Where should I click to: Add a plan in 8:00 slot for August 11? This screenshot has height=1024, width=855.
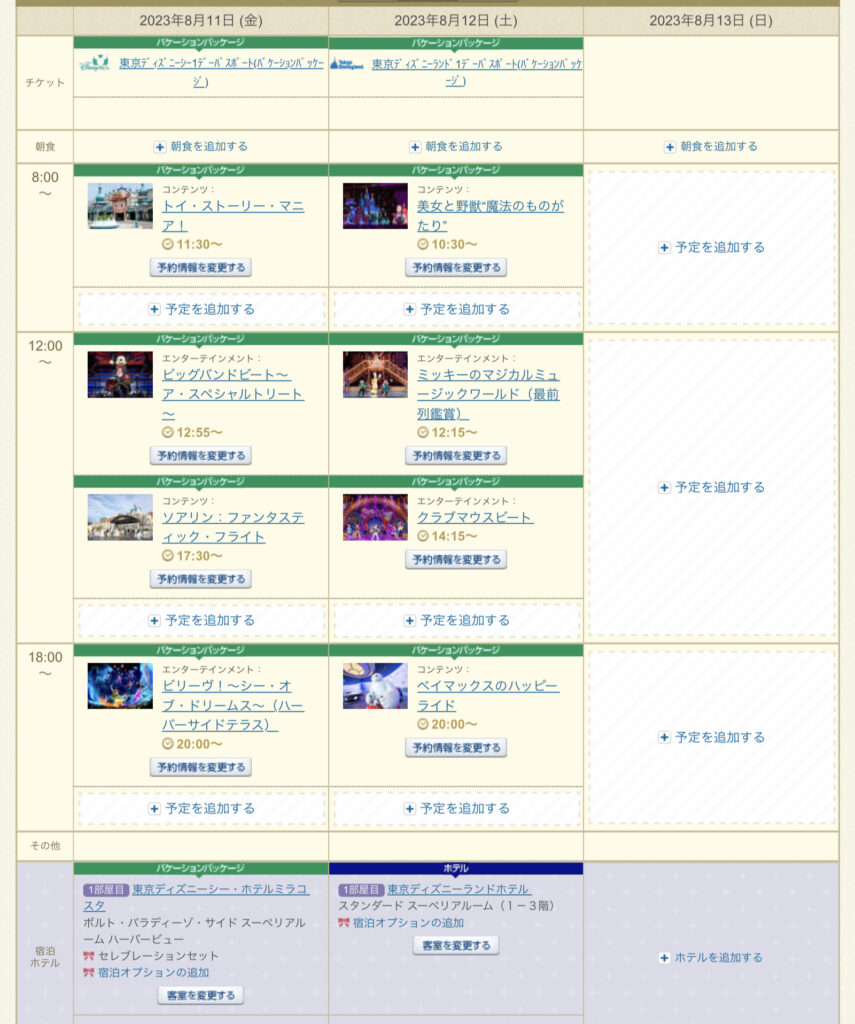(201, 309)
